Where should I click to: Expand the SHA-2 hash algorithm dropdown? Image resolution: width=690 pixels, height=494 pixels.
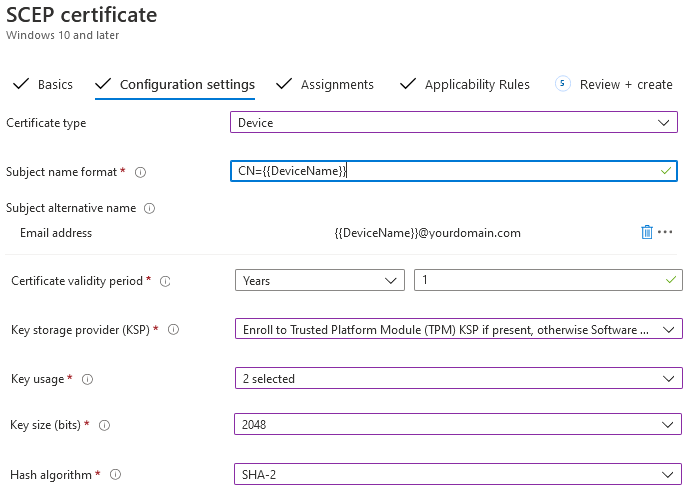coord(458,474)
